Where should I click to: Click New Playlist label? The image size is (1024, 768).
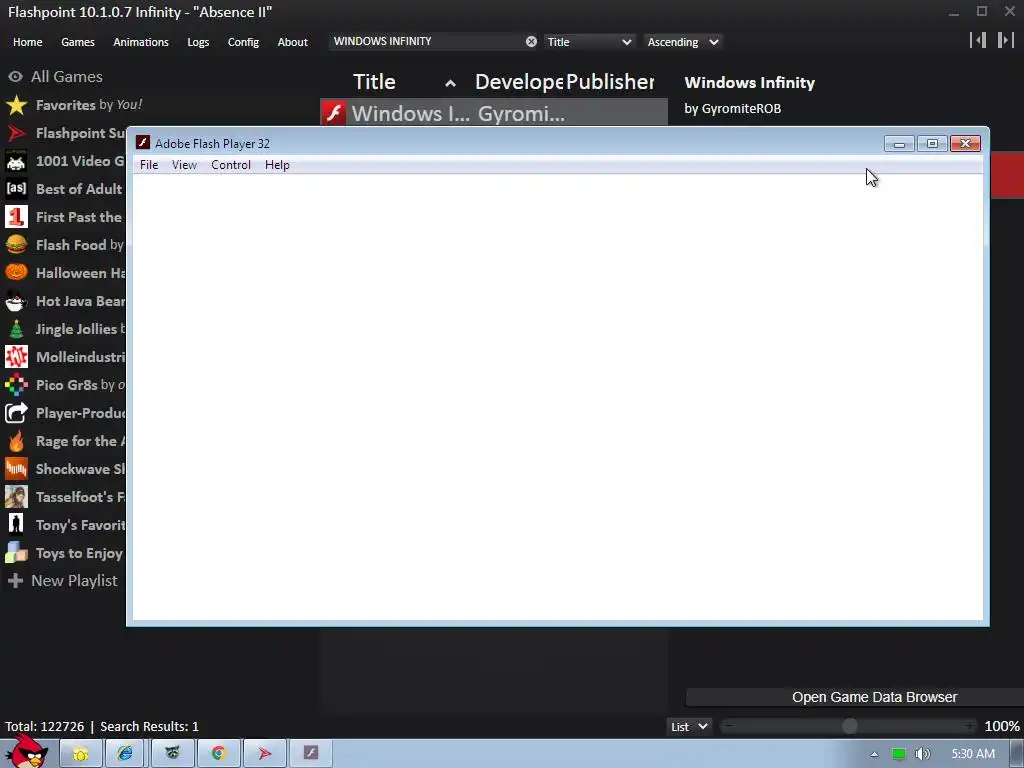coord(74,581)
